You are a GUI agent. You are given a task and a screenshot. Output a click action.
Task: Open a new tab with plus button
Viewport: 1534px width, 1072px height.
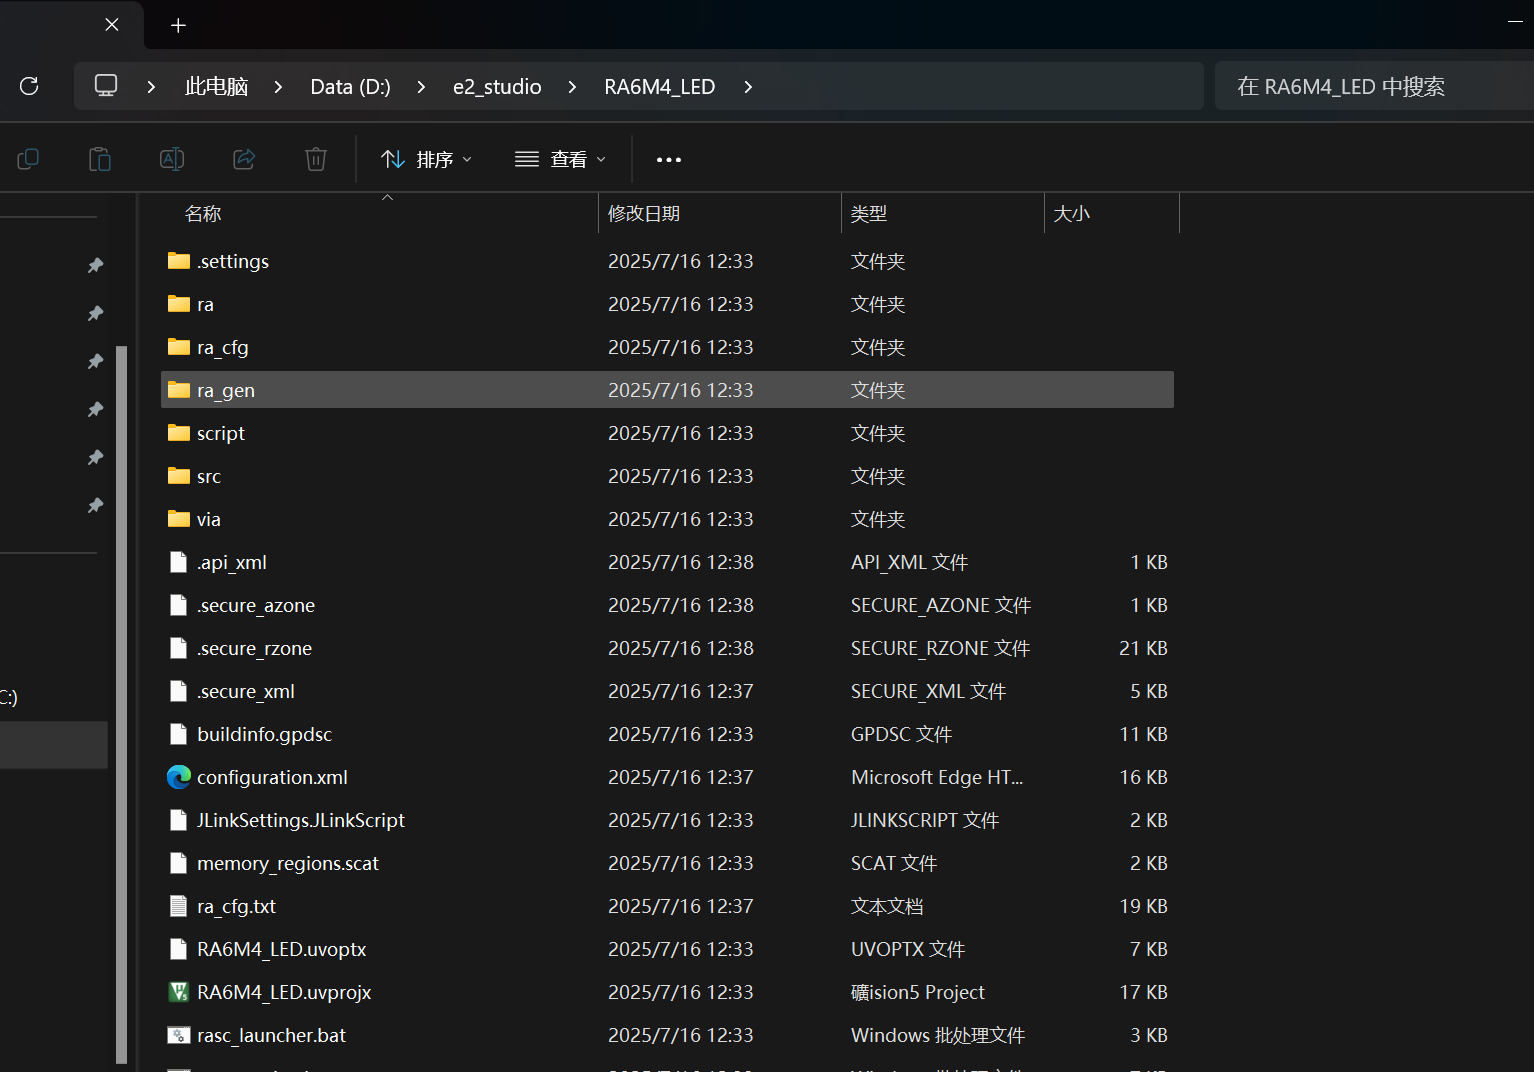178,25
